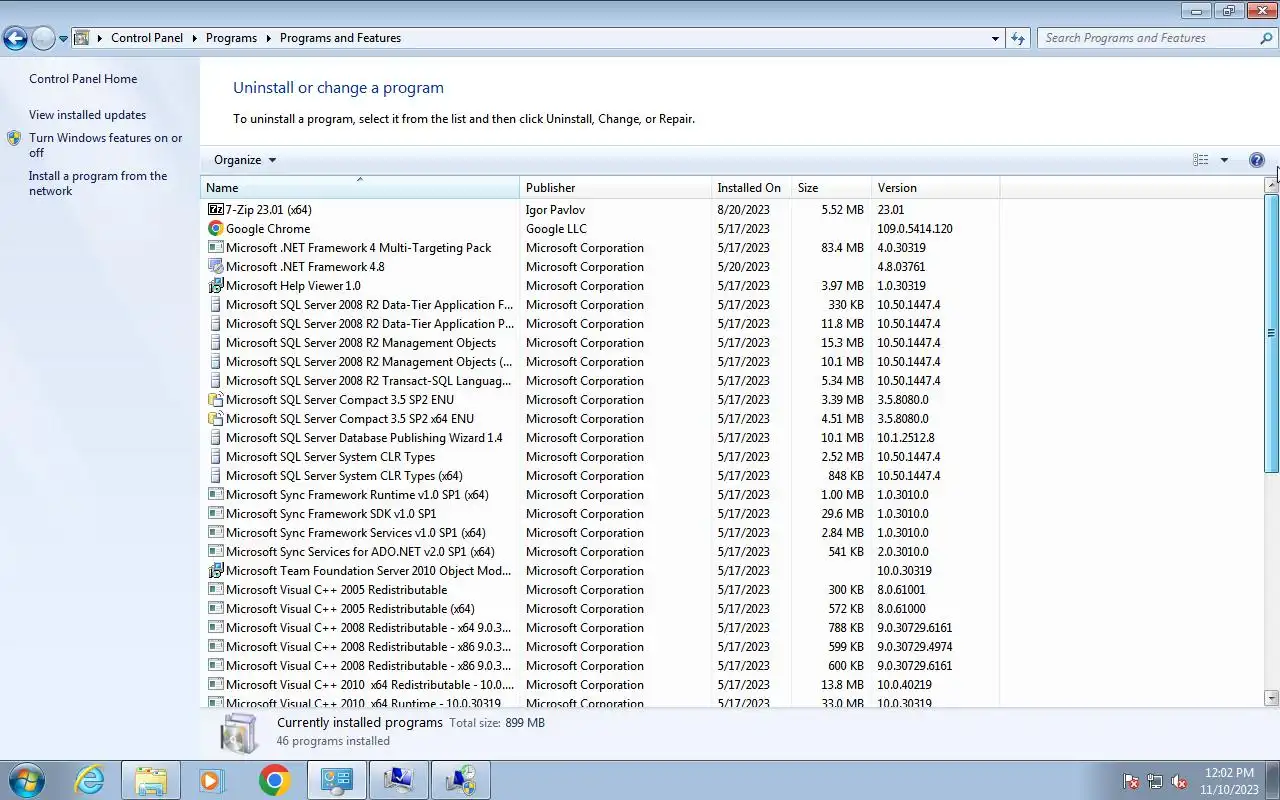1280x800 pixels.
Task: Launch Internet Explorer from the taskbar
Action: [x=90, y=780]
